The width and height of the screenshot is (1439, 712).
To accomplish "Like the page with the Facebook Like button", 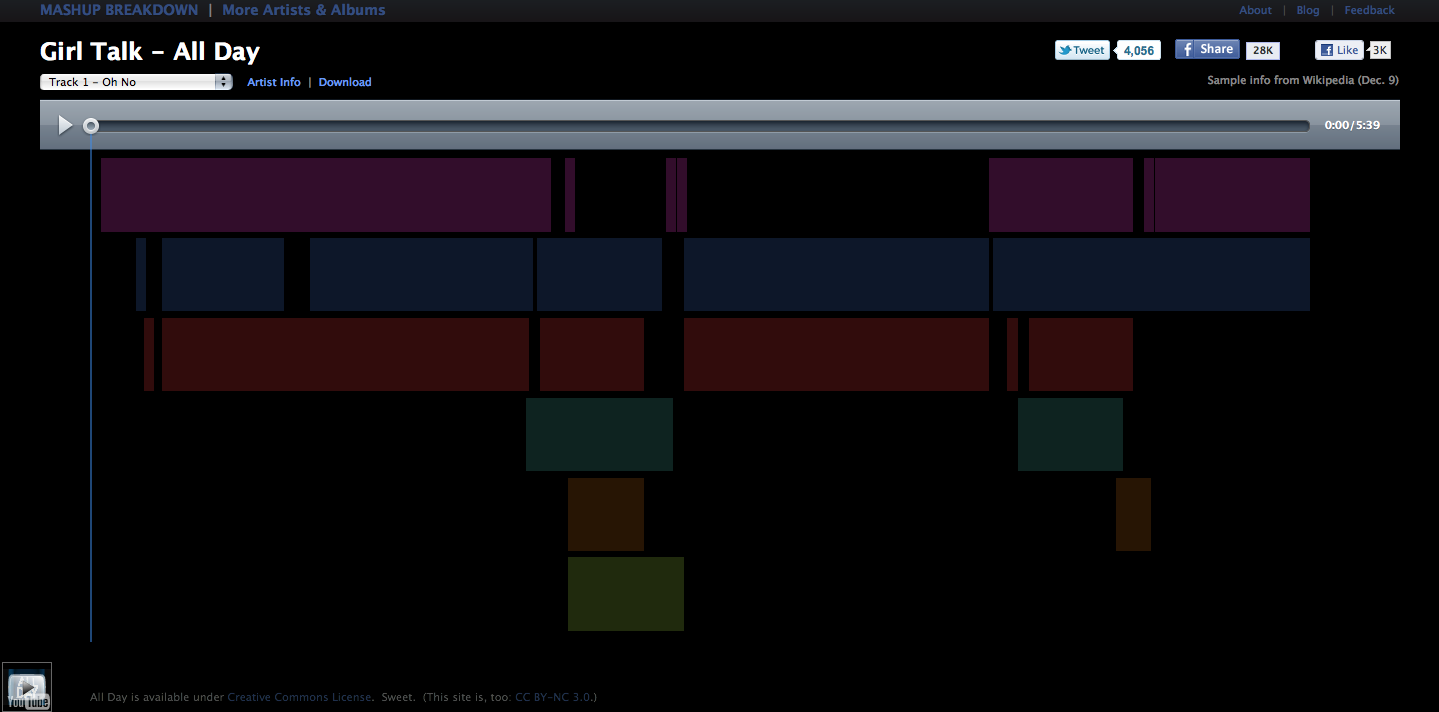I will coord(1339,50).
